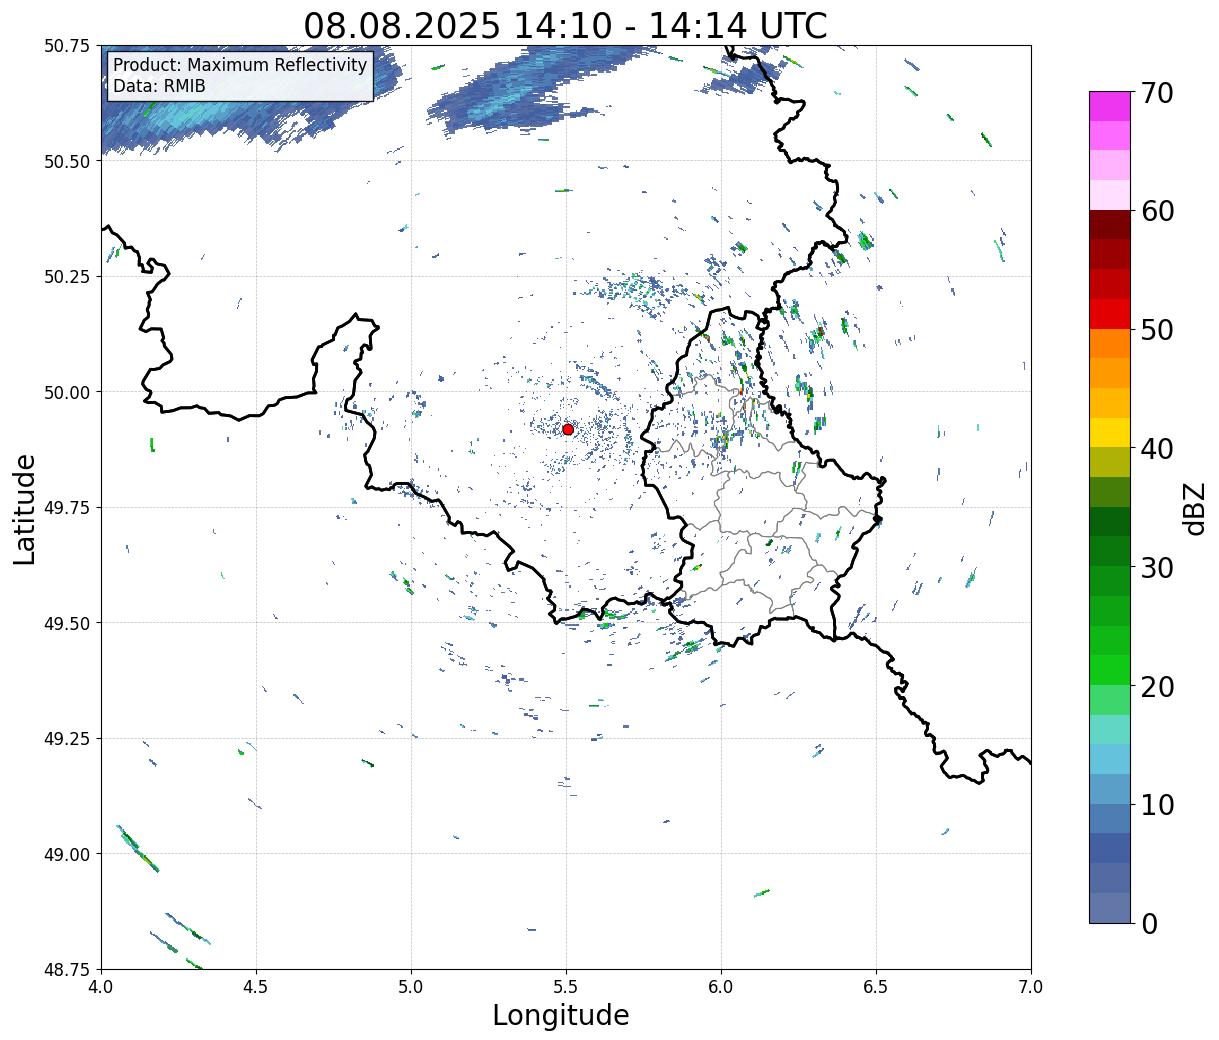The height and width of the screenshot is (1040, 1219).
Task: Click the longitude tick label 4.0
Action: [102, 987]
